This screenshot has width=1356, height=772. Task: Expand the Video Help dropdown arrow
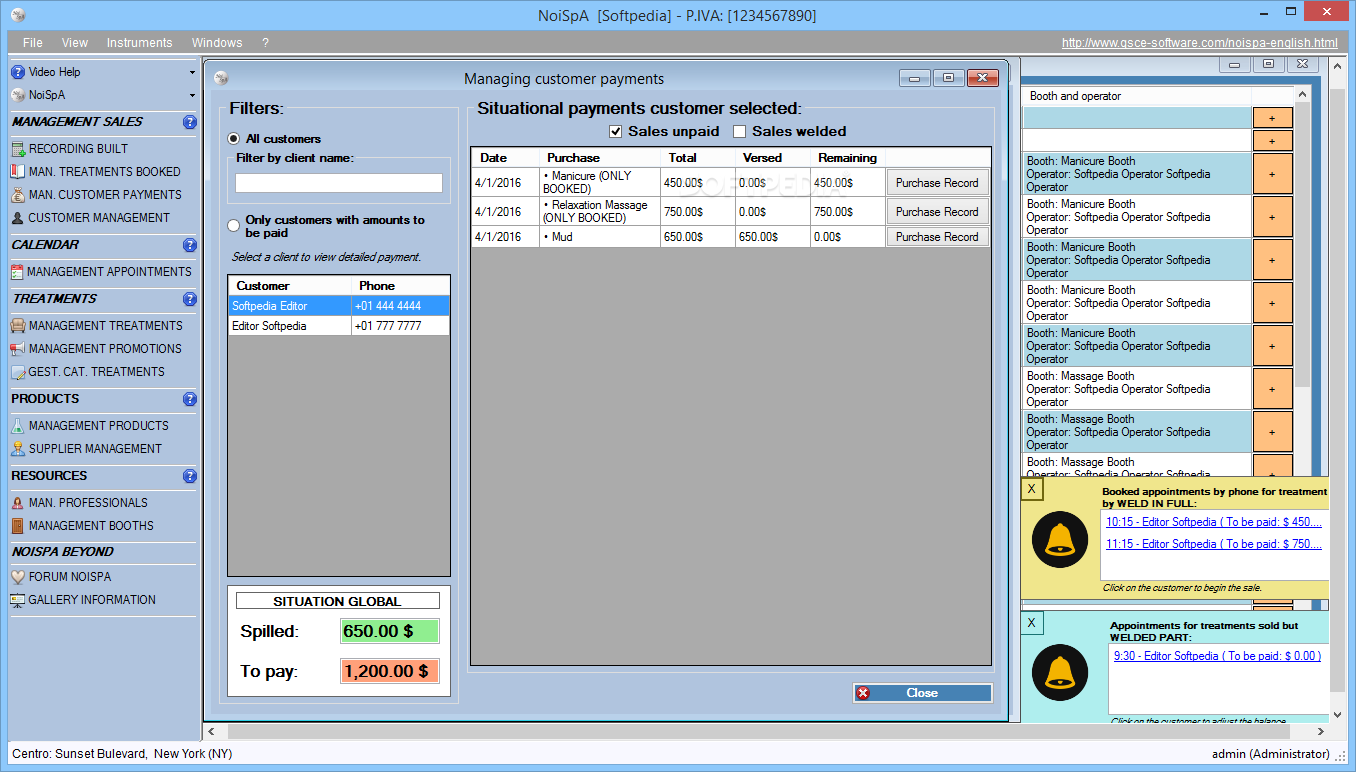(x=192, y=72)
